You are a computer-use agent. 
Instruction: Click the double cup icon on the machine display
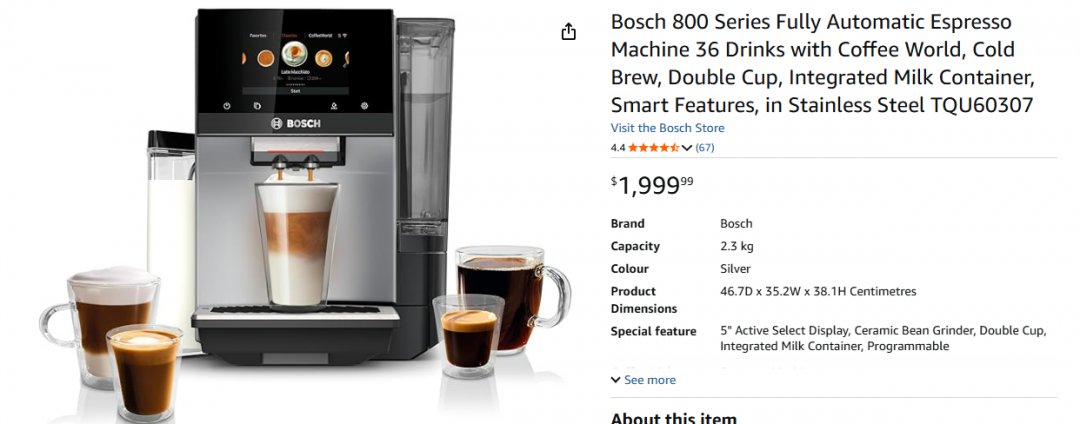(x=257, y=106)
